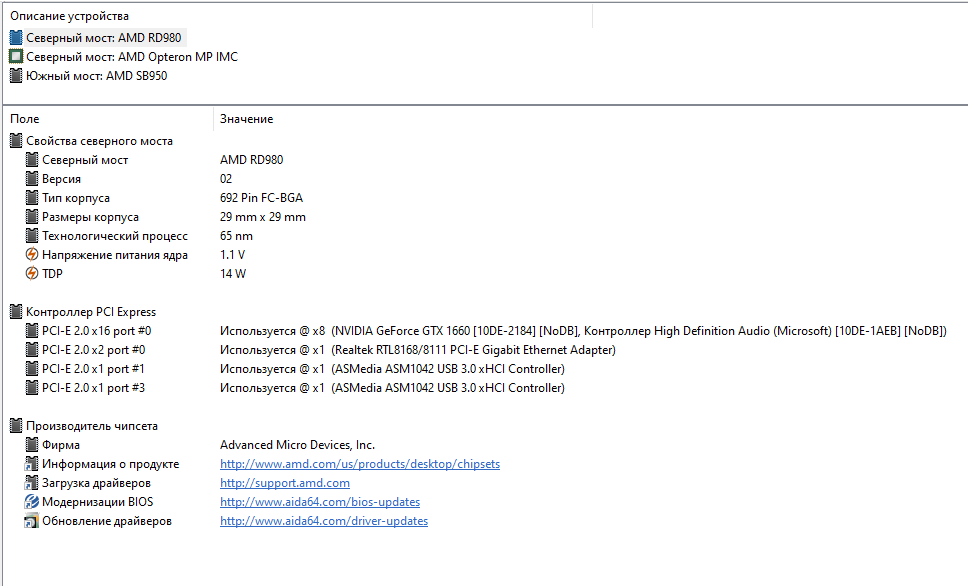Click the BIOS update icon beside Модернизации BIOS
Screen dimensions: 968x586
coord(32,502)
